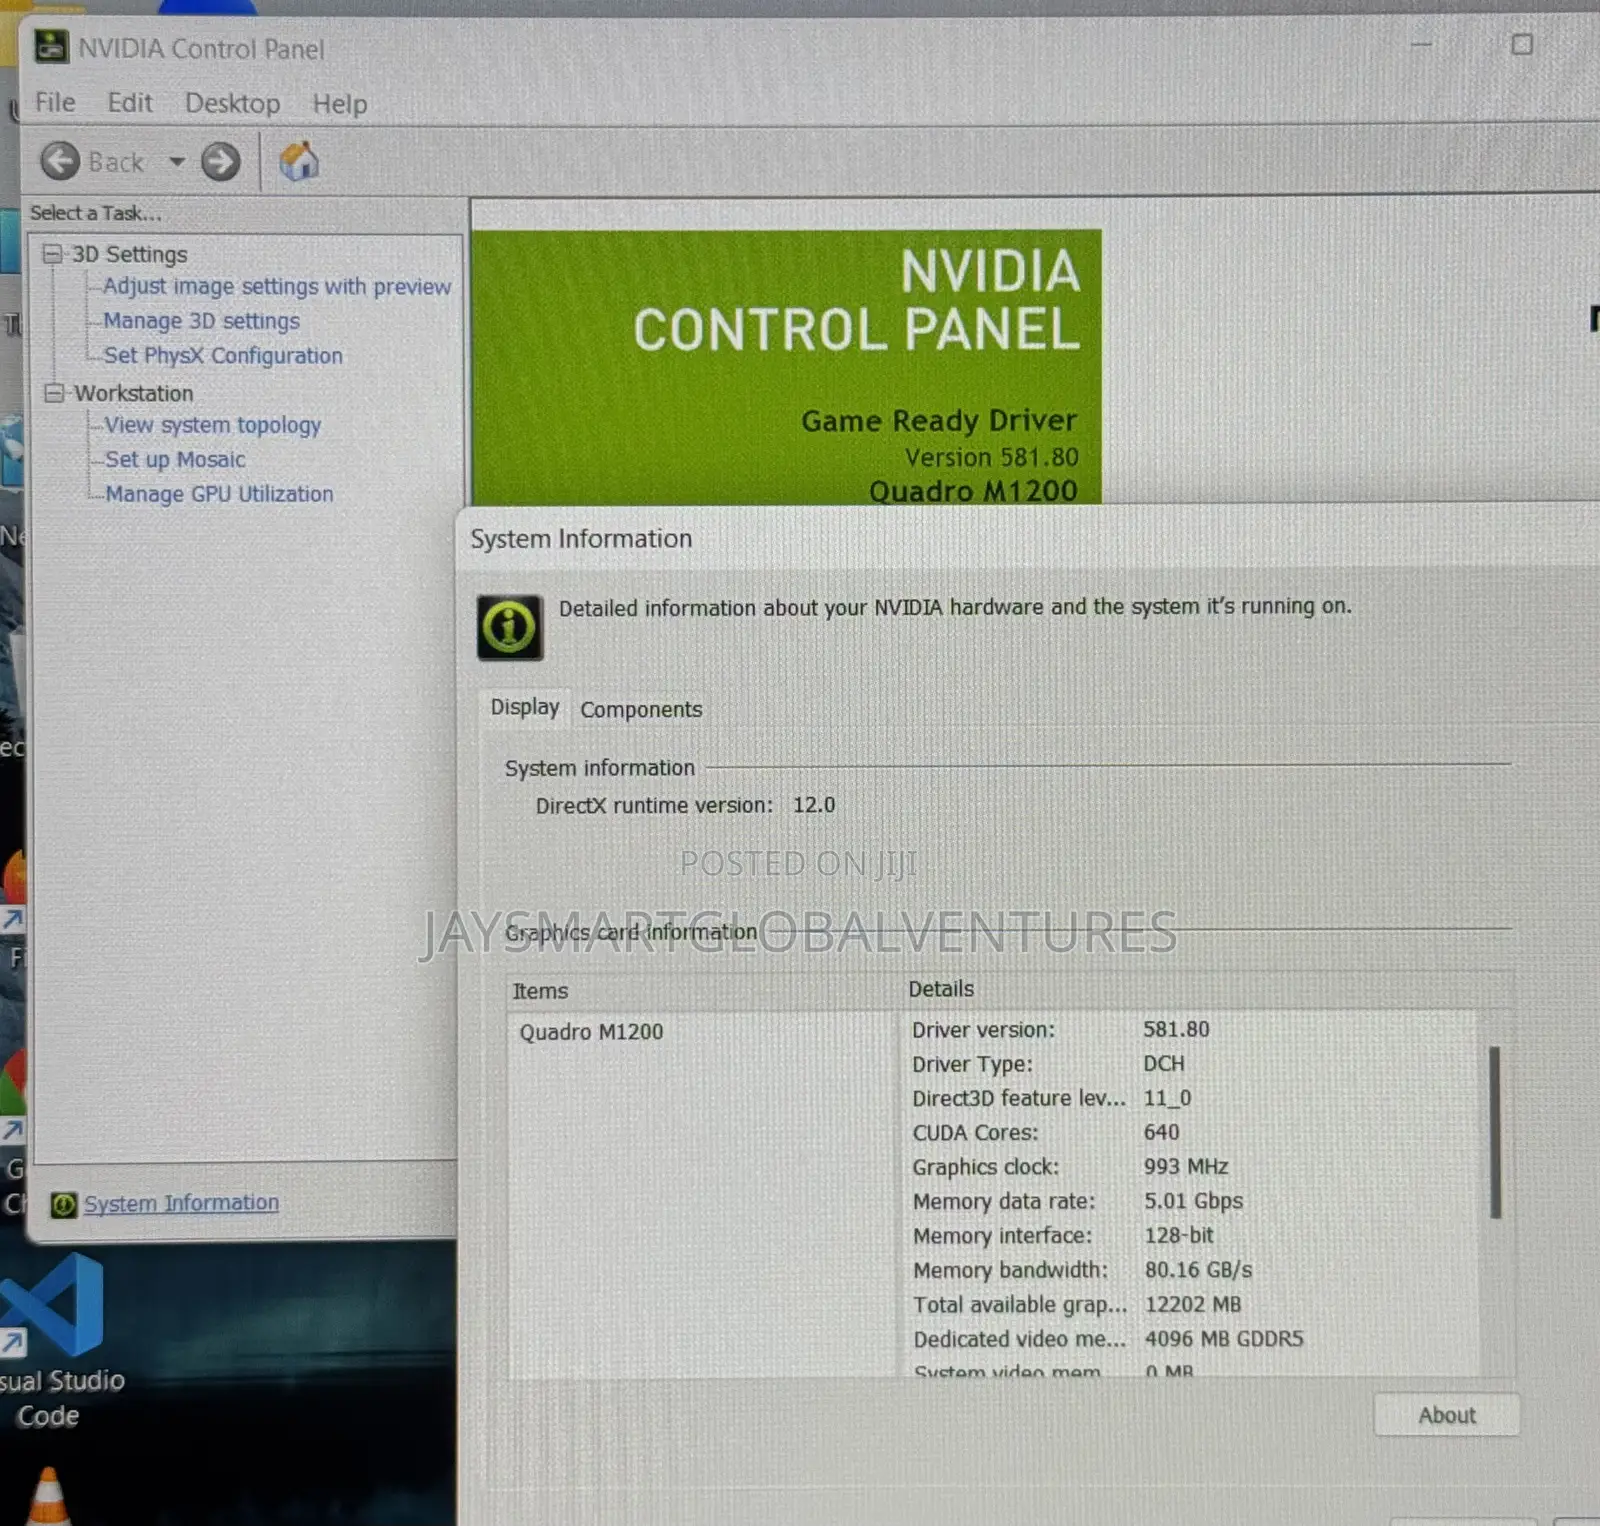Image resolution: width=1600 pixels, height=1526 pixels.
Task: Go to the Home icon in toolbar
Action: pyautogui.click(x=299, y=161)
